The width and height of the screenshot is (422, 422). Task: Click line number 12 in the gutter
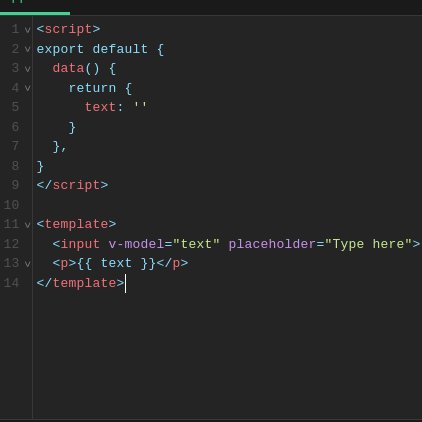(11, 244)
